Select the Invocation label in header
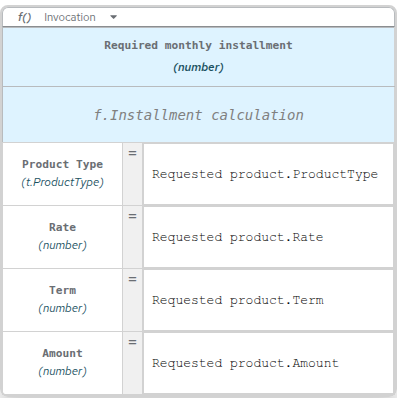Screen dimensions: 397x398 point(70,17)
